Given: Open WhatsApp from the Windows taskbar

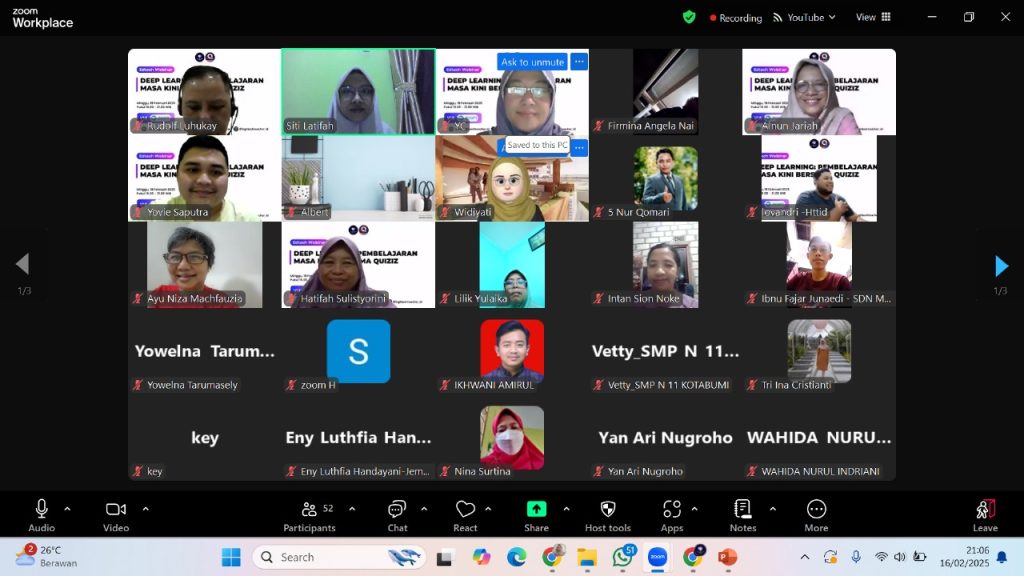Looking at the screenshot, I should (x=622, y=557).
